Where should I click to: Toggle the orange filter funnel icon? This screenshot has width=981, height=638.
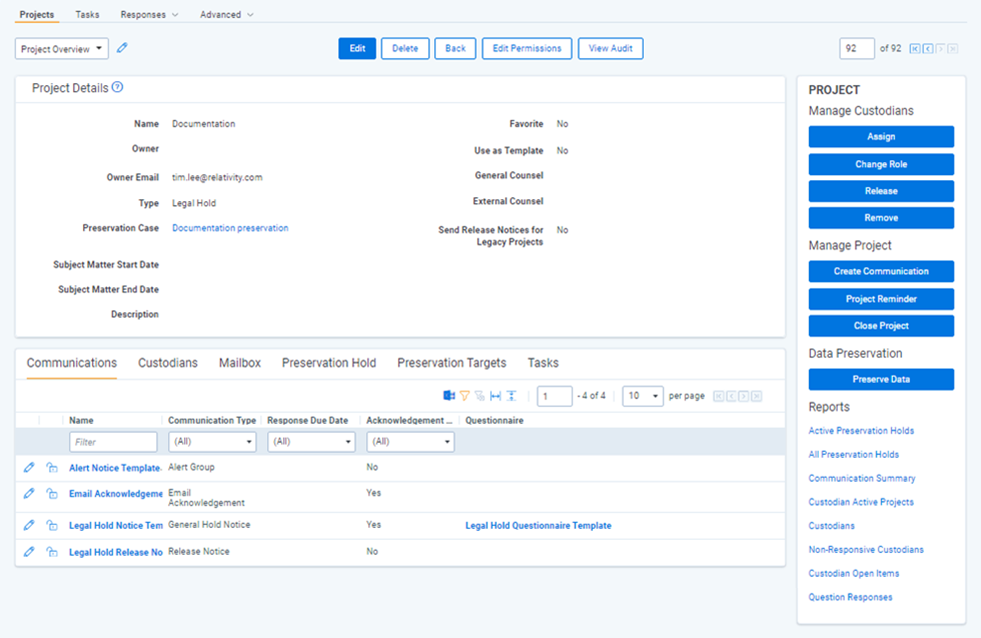465,395
